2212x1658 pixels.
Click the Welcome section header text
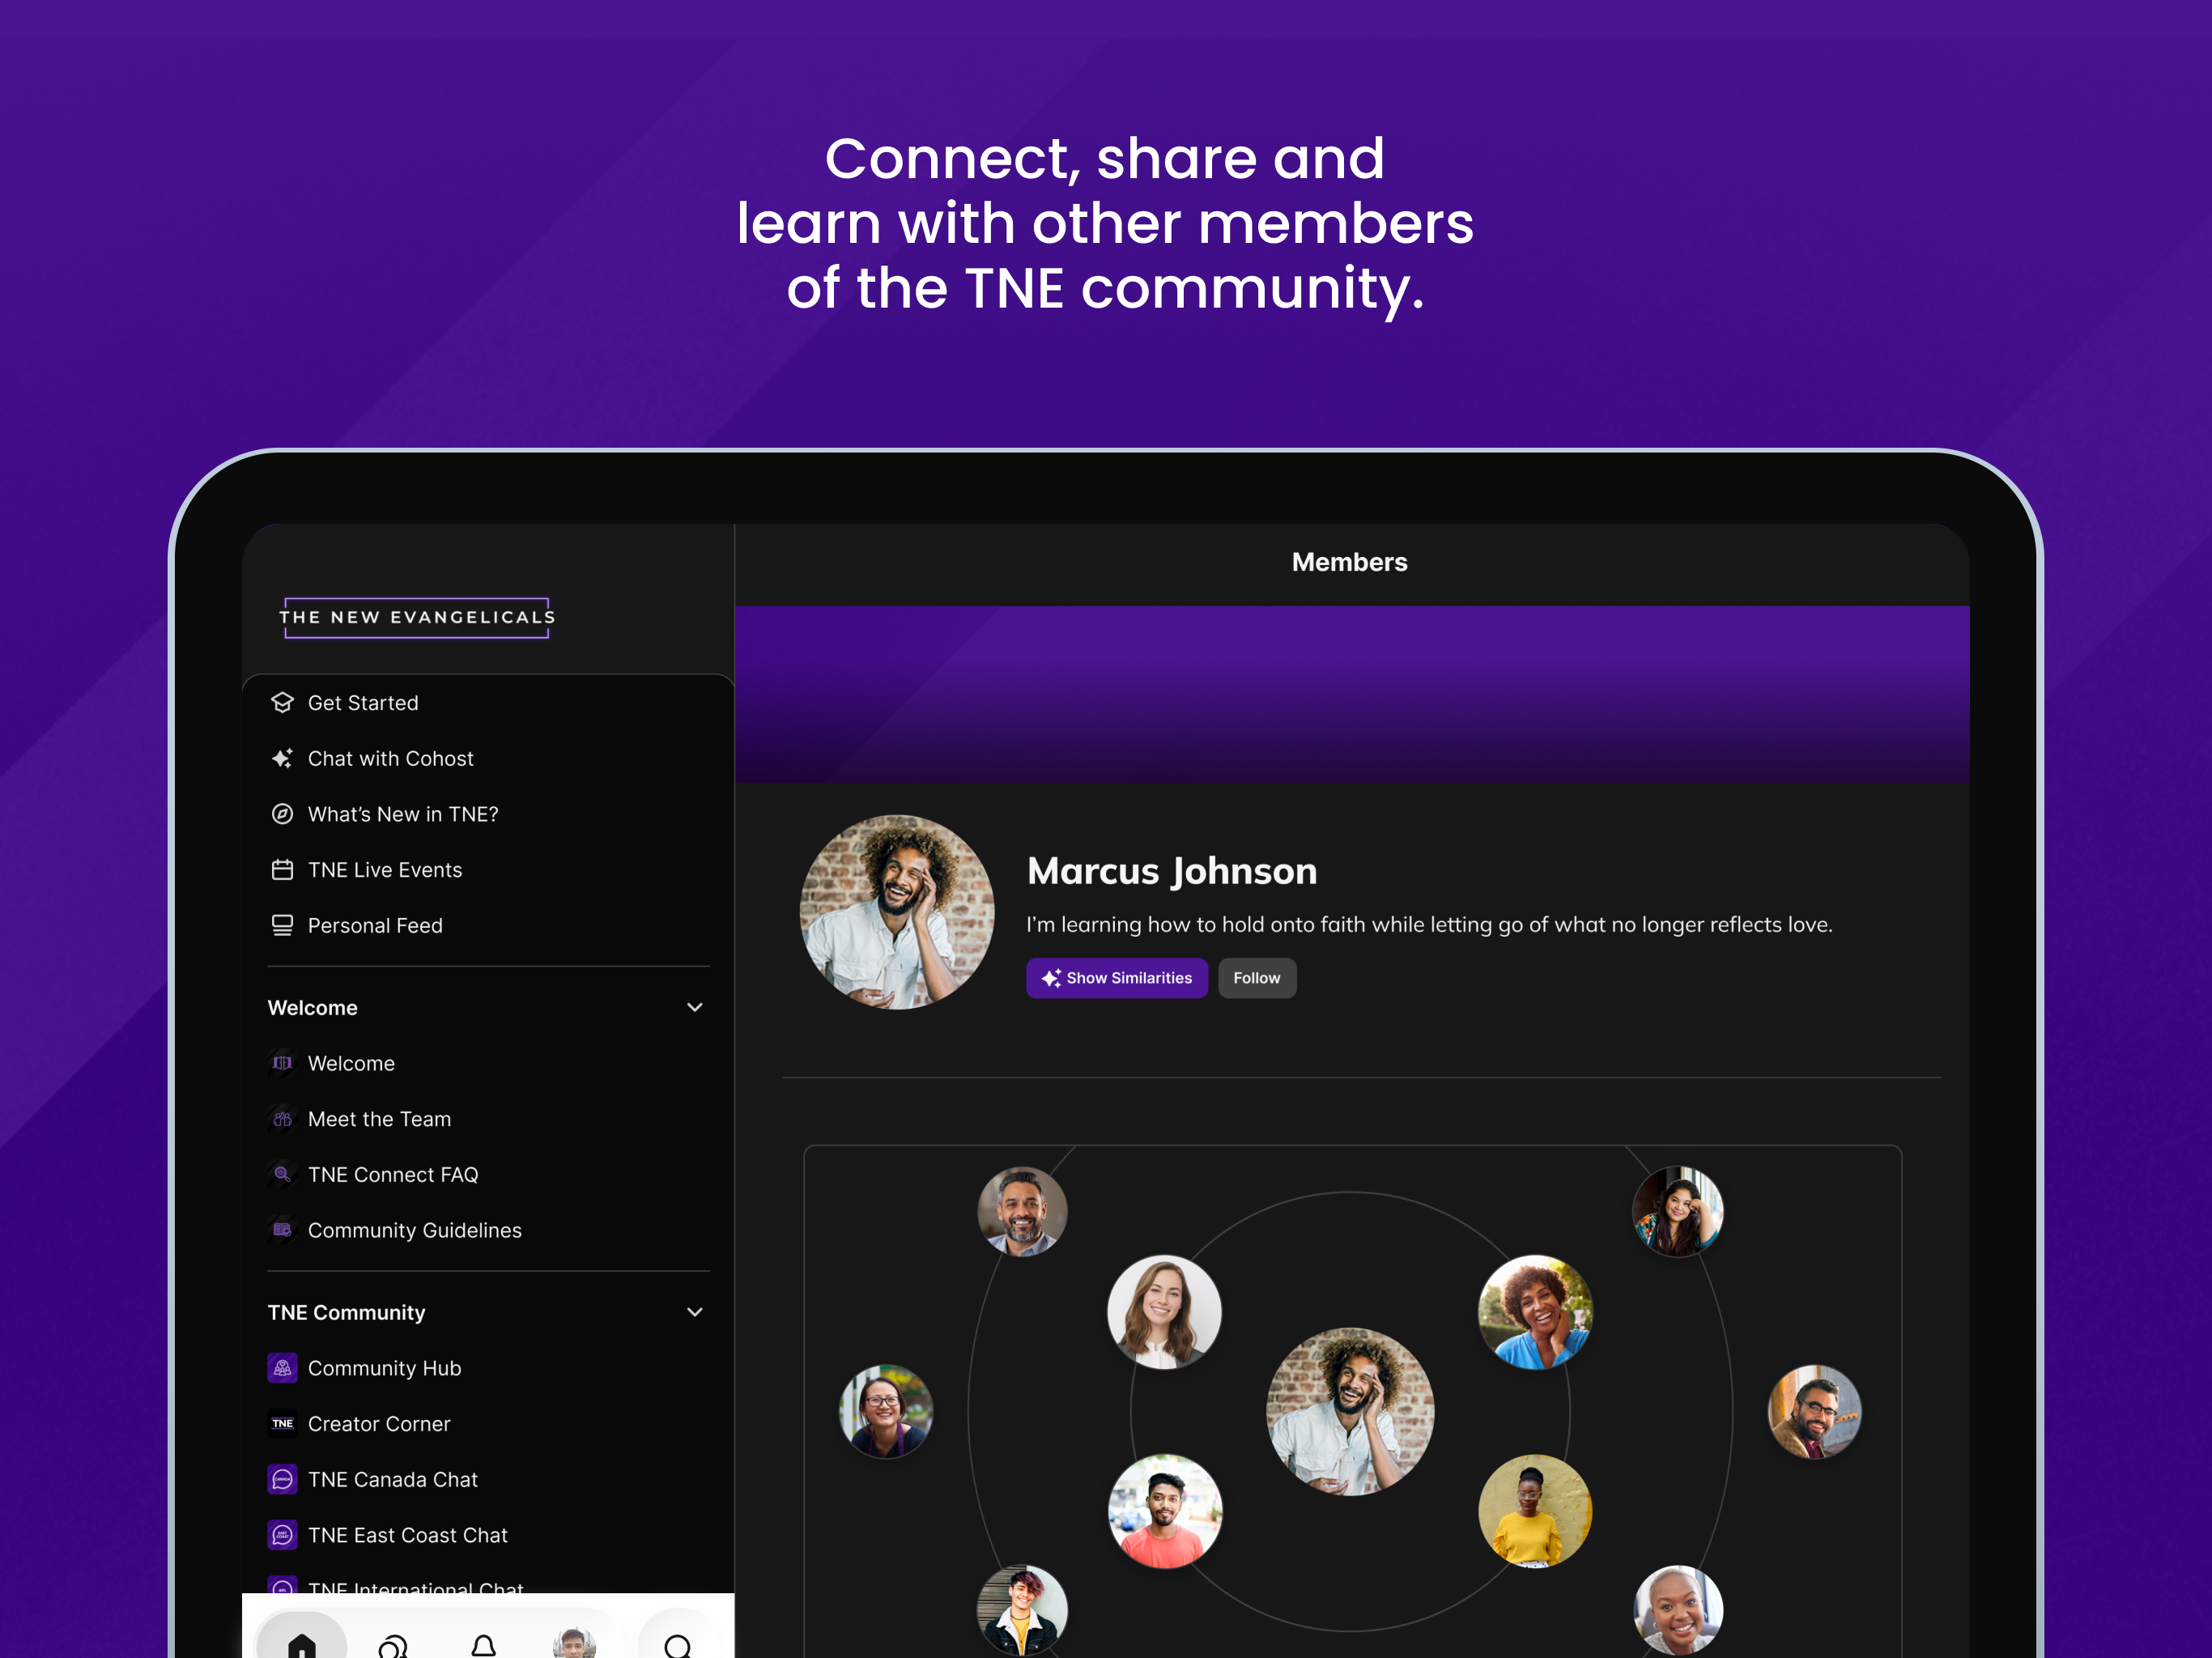tap(313, 1008)
